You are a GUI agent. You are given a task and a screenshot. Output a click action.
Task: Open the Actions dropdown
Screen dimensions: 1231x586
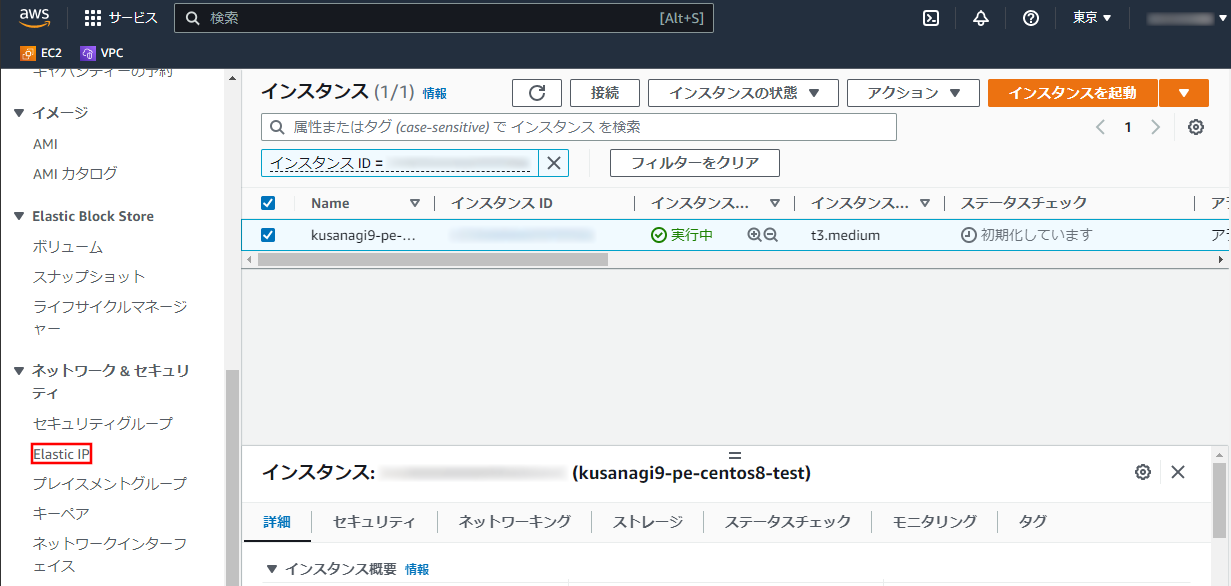coord(912,93)
